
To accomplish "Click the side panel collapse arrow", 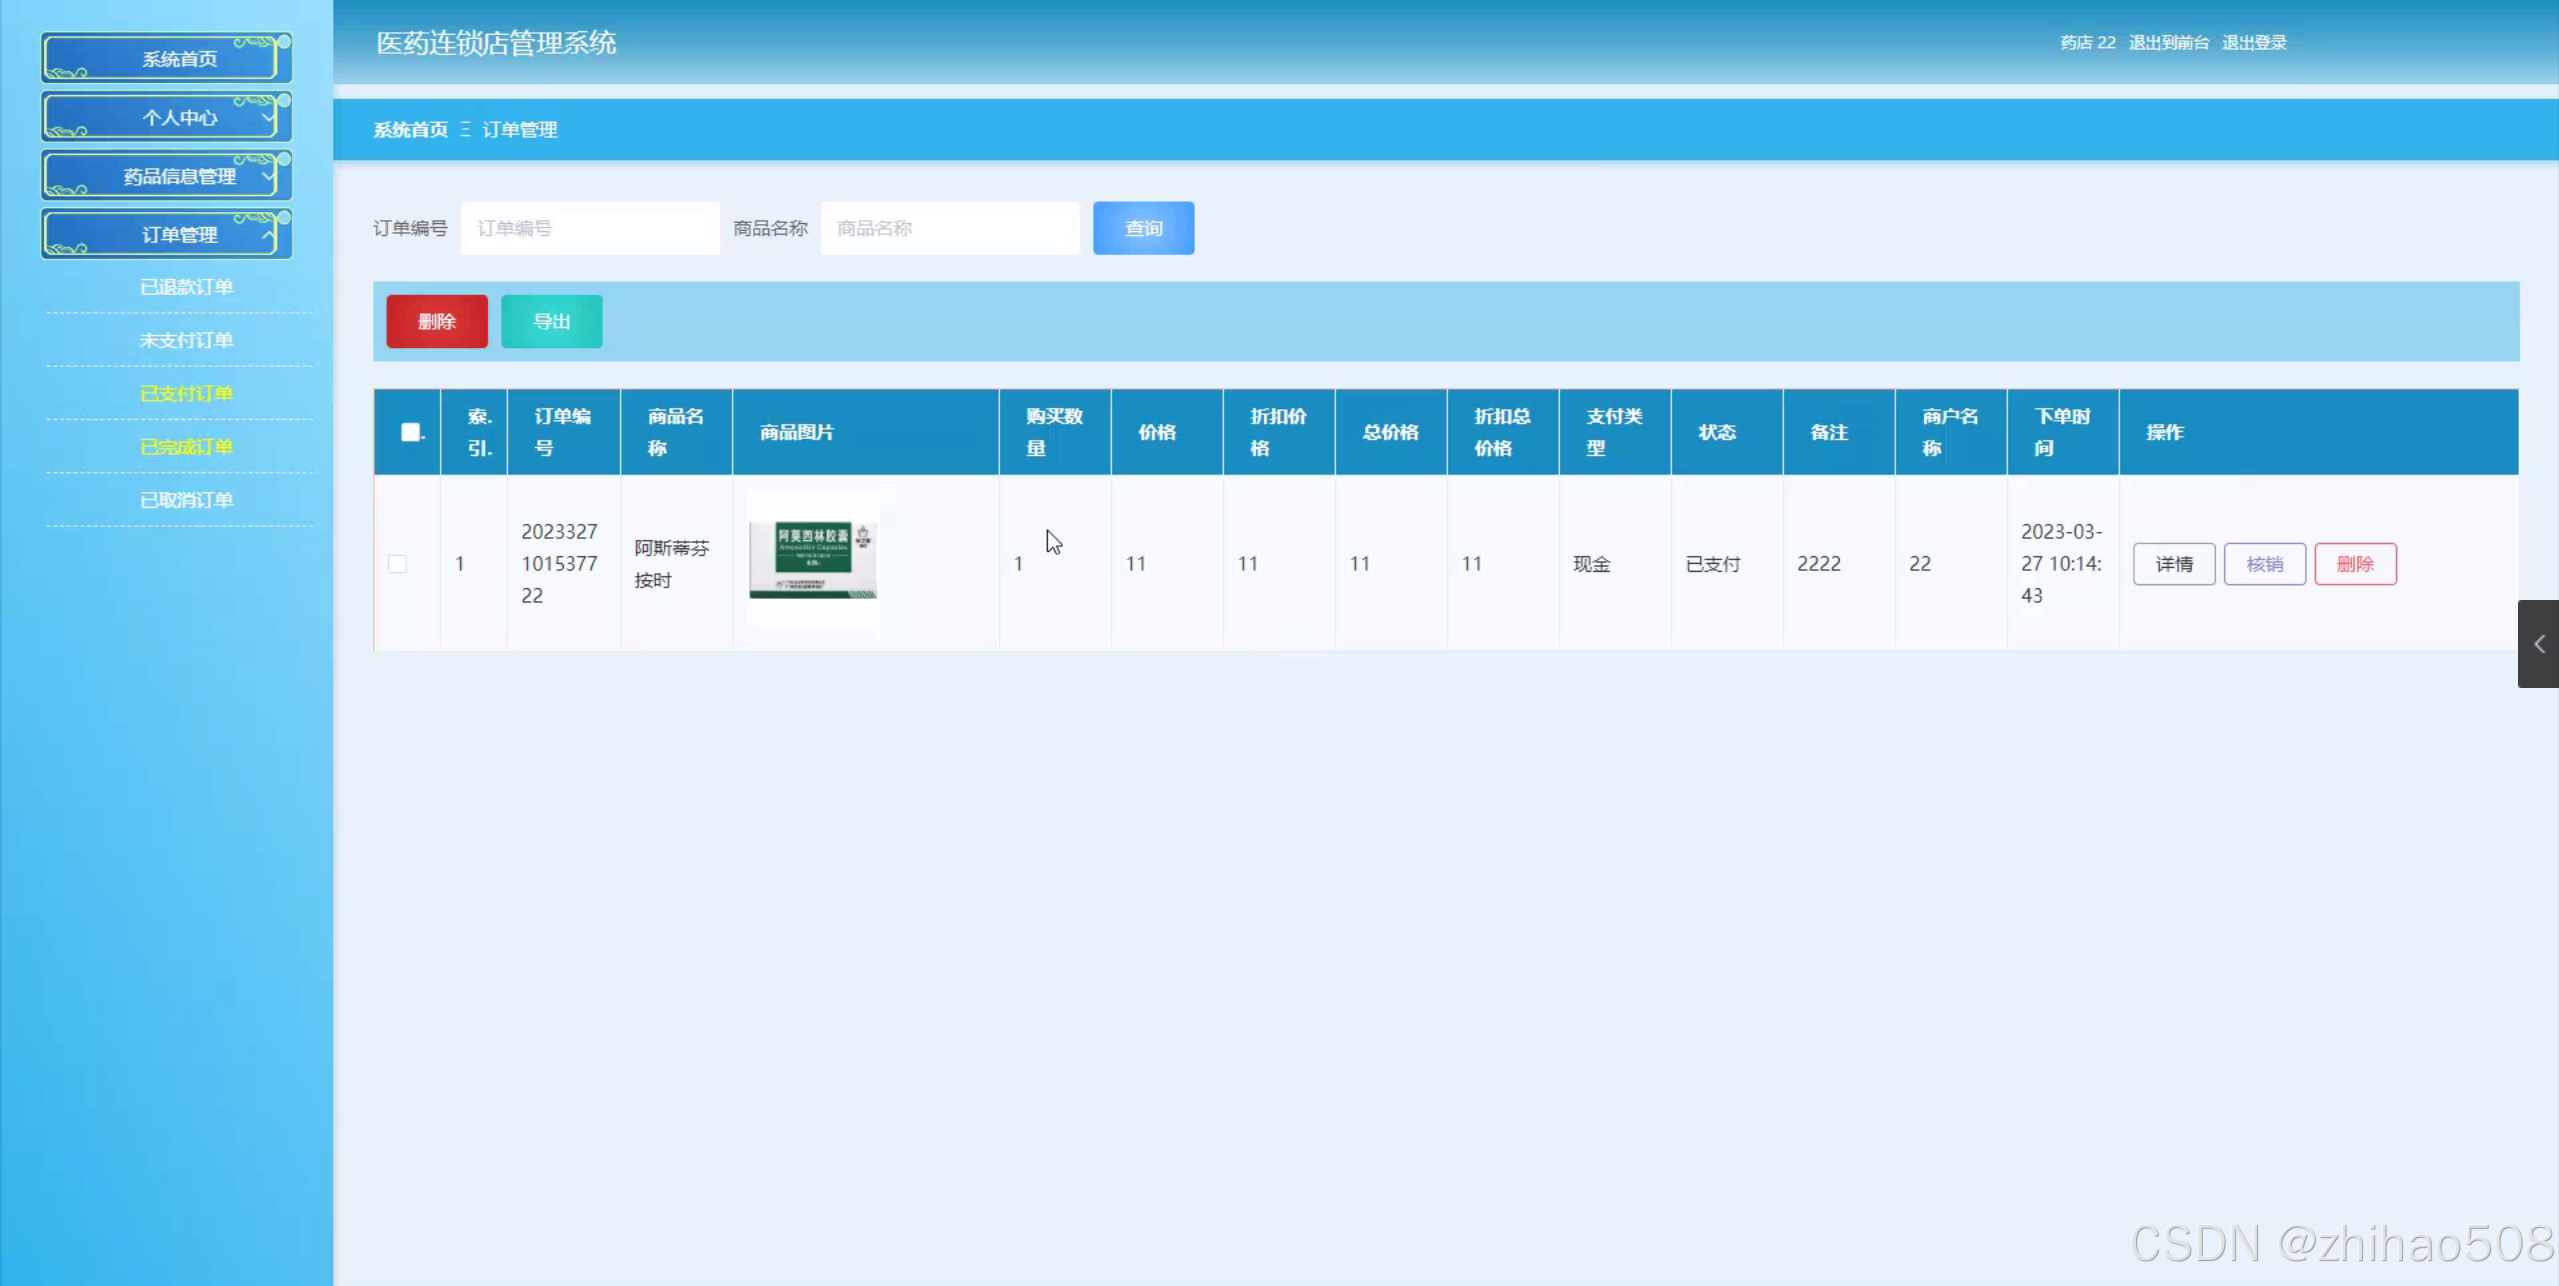I will 2538,644.
